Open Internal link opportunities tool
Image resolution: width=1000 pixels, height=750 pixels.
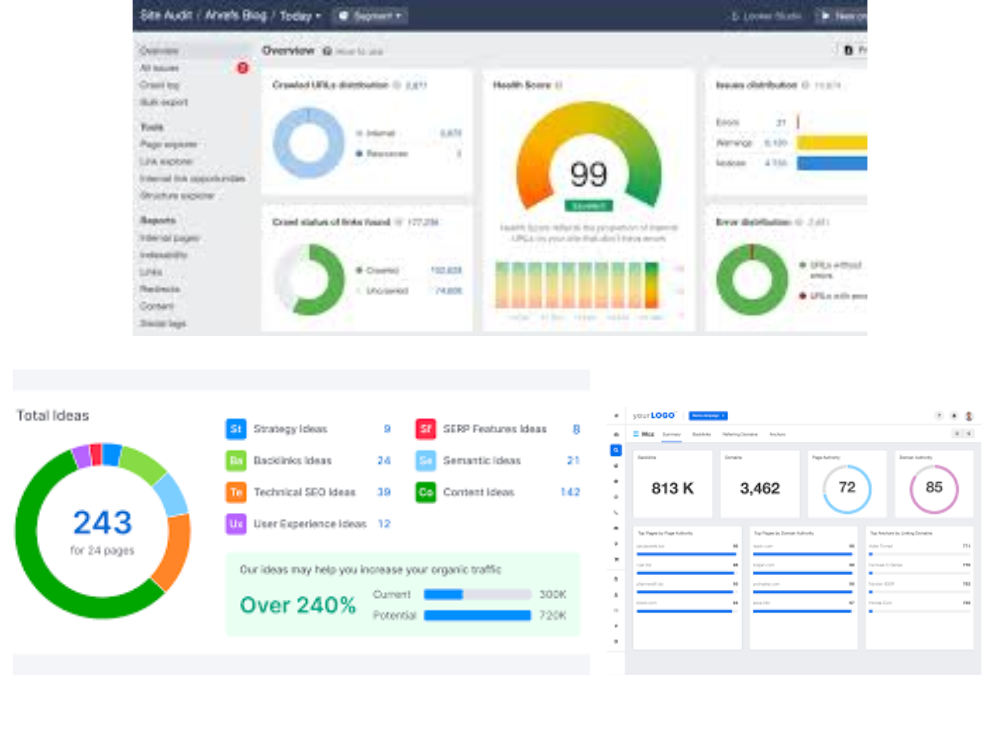[193, 179]
